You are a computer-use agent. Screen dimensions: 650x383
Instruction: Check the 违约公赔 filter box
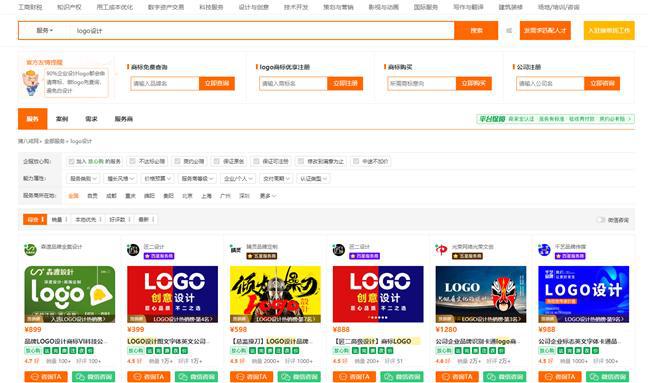pos(177,161)
